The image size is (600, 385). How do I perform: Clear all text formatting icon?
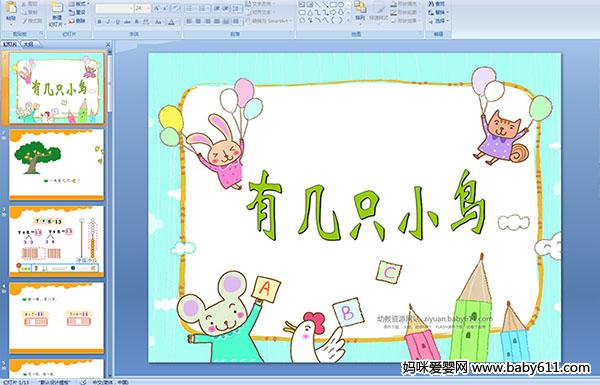(175, 8)
